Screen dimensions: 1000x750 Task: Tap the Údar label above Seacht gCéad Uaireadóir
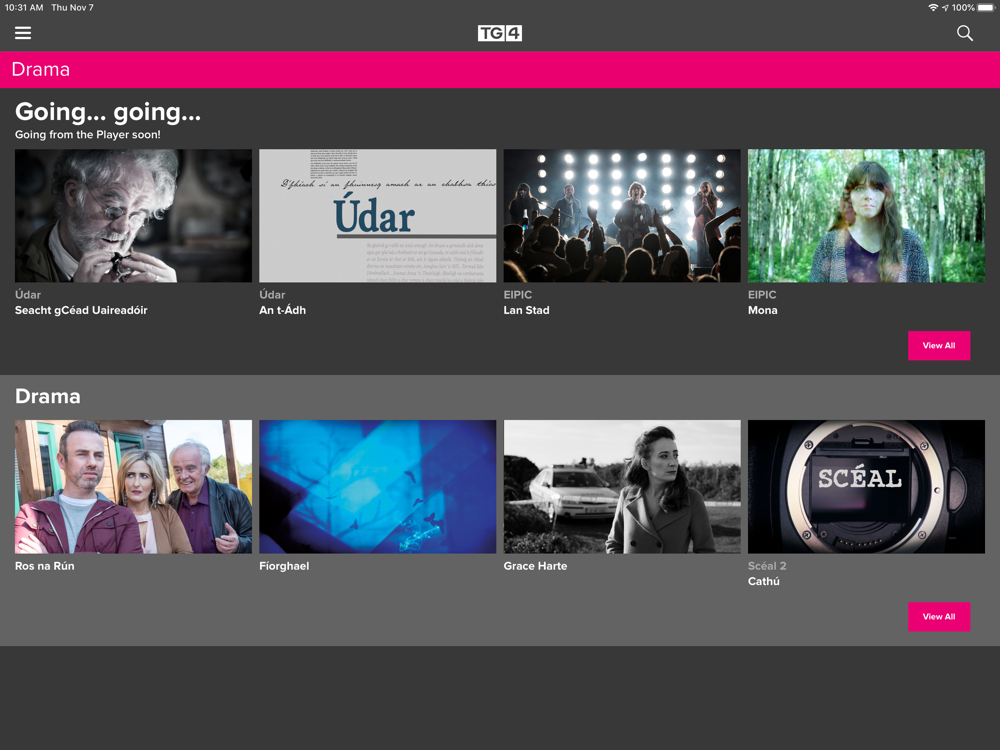pos(27,295)
